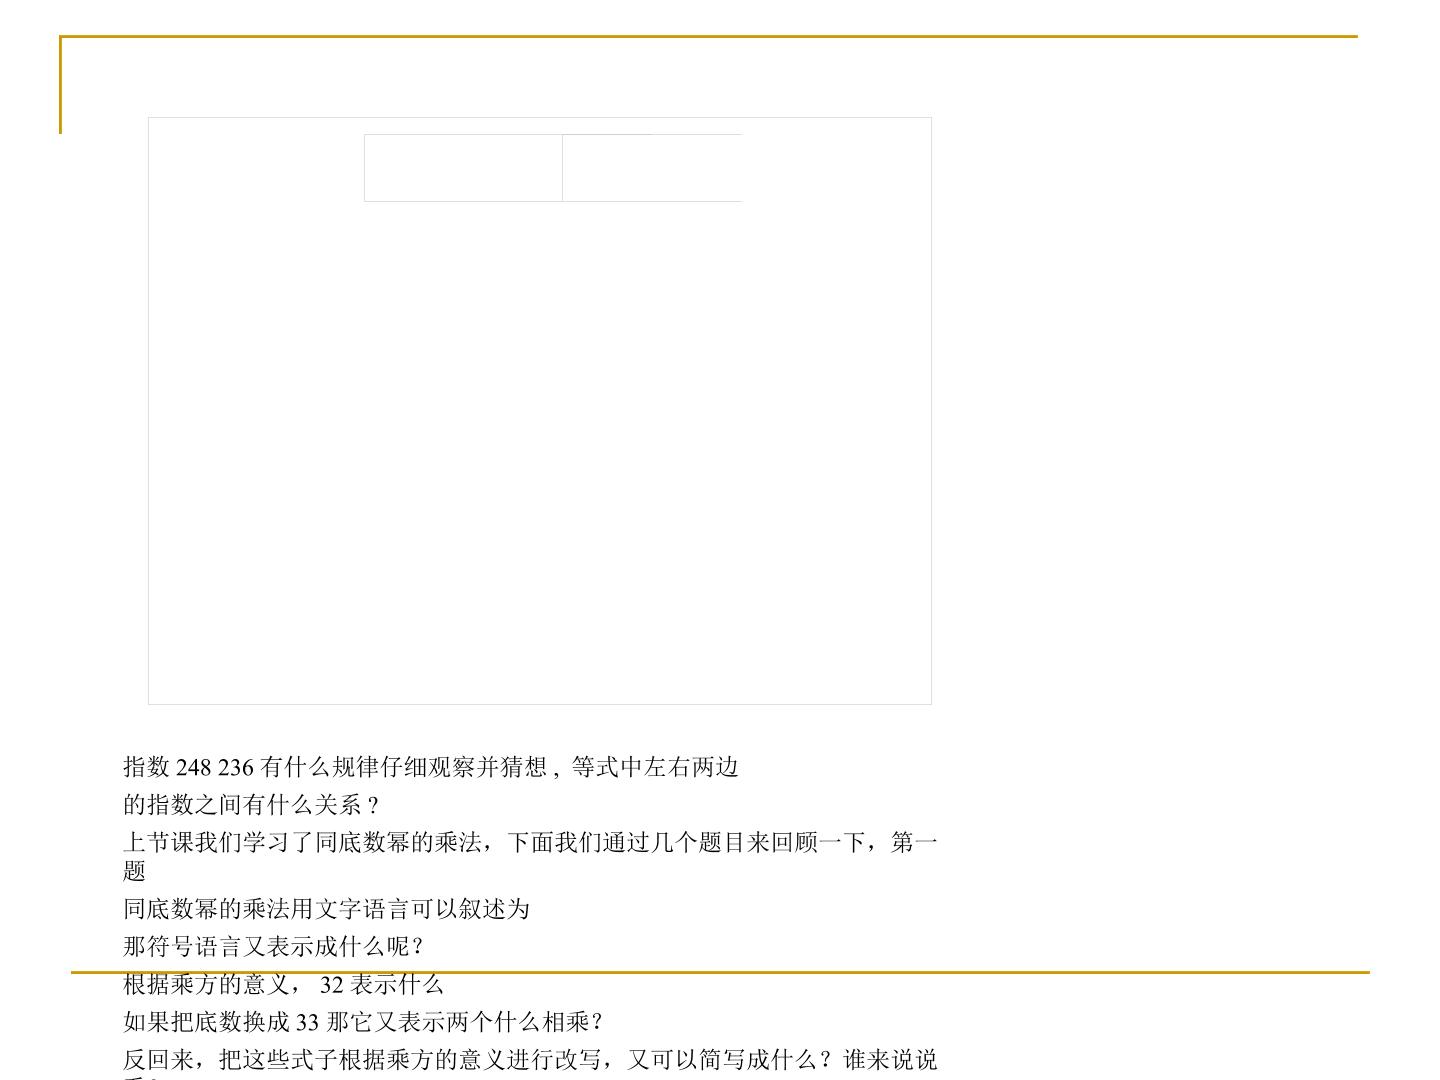The height and width of the screenshot is (1080, 1440).
Task: Select the line '如果把底数换成 33 那它又表示两个什么相乘?'
Action: tap(363, 1022)
